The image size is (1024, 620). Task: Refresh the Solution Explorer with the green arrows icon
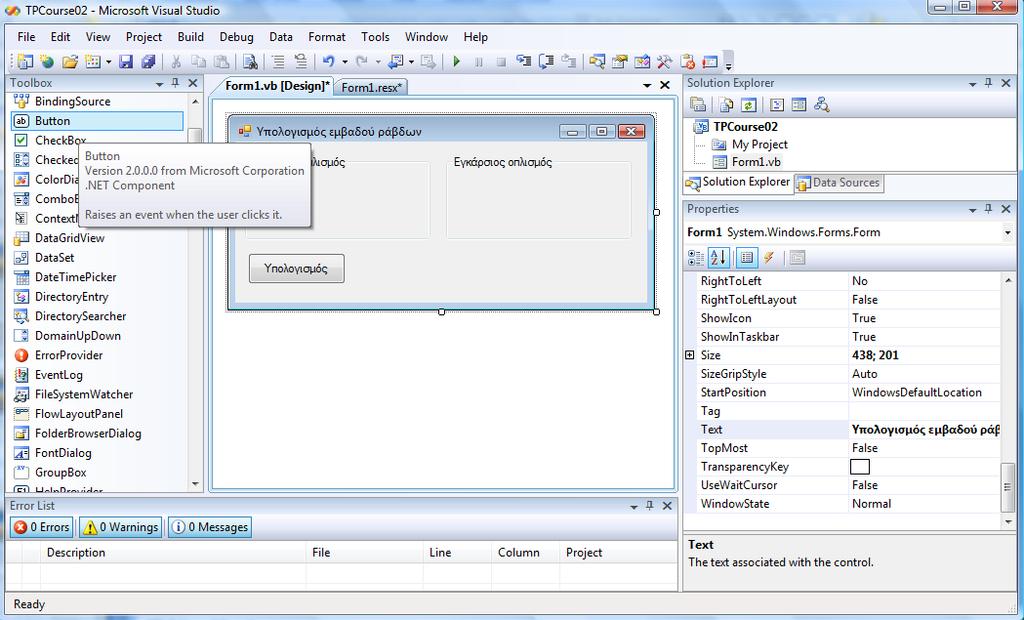tap(748, 105)
